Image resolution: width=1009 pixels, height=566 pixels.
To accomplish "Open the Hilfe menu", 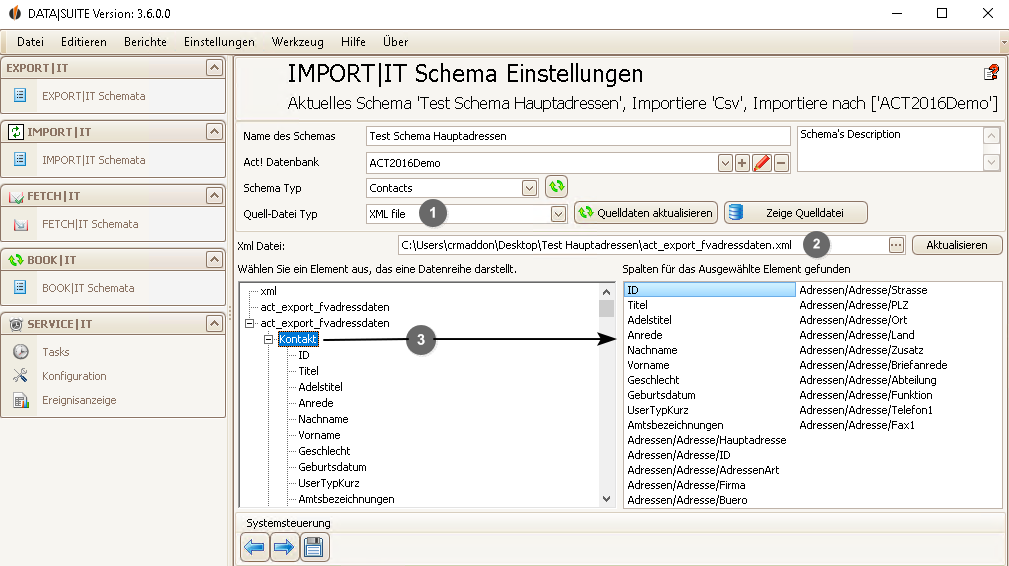I will [353, 42].
